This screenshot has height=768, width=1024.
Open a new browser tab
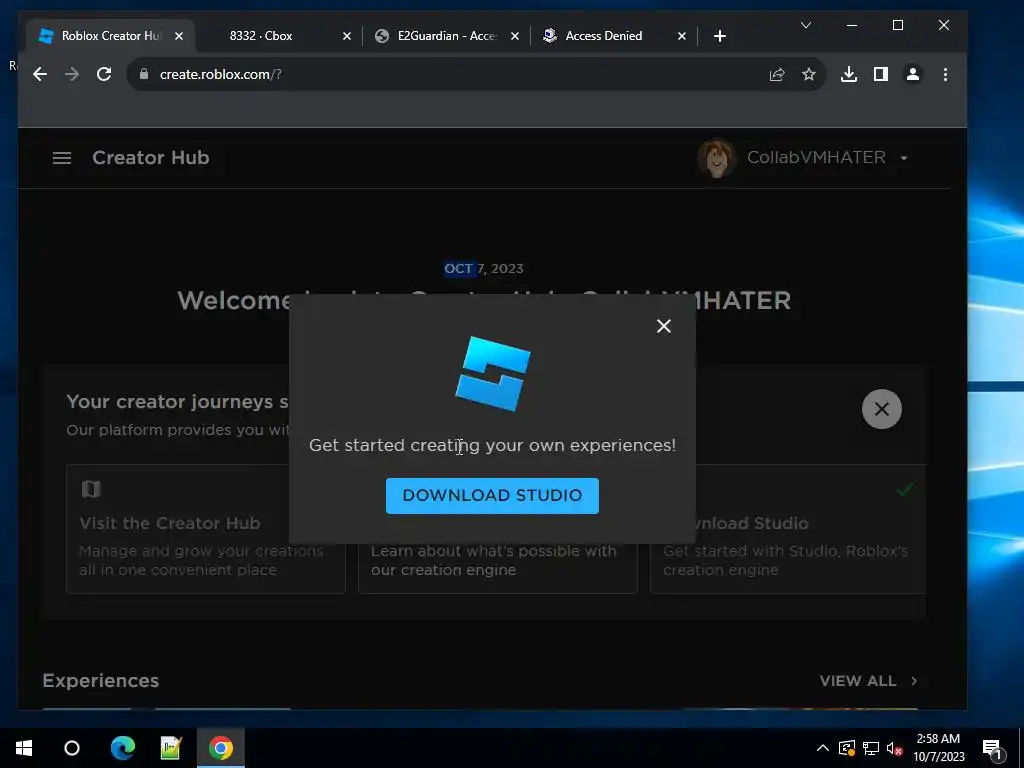[720, 36]
